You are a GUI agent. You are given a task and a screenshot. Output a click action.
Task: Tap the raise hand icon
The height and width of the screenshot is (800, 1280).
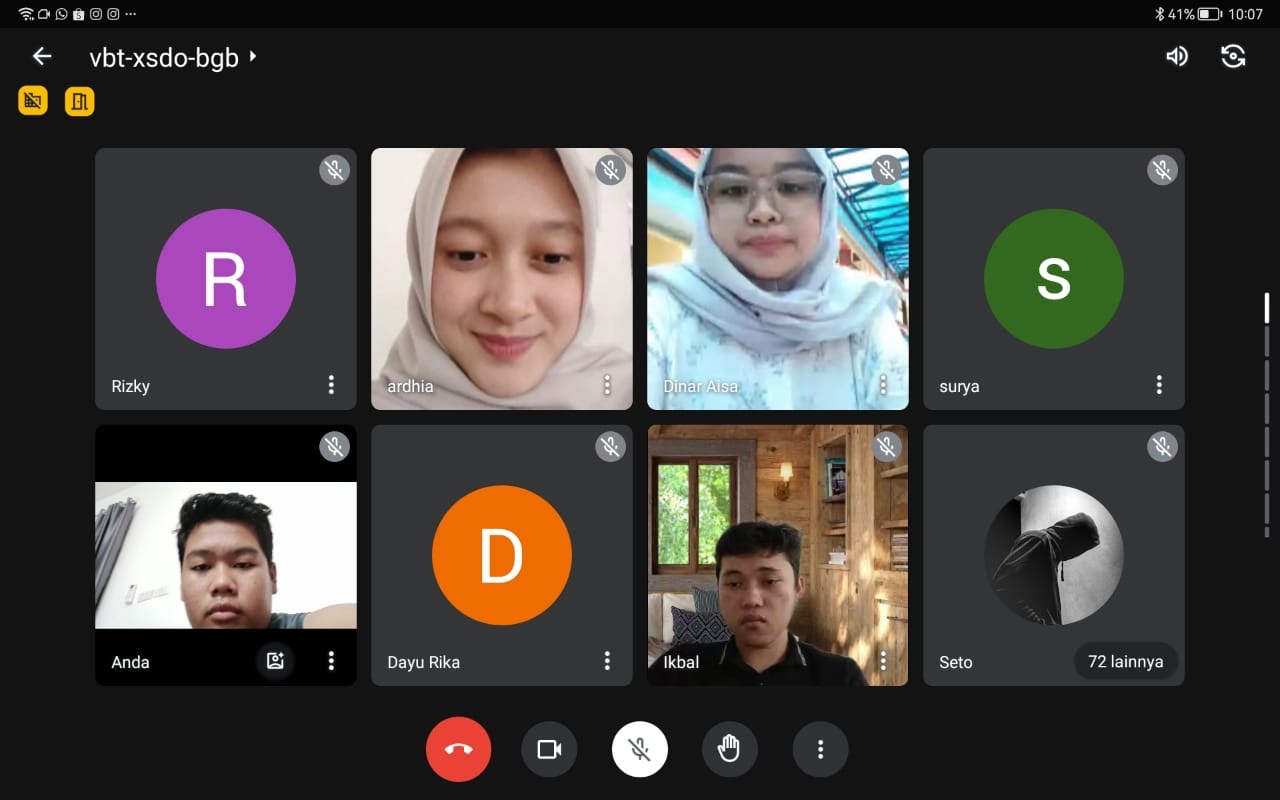(729, 749)
